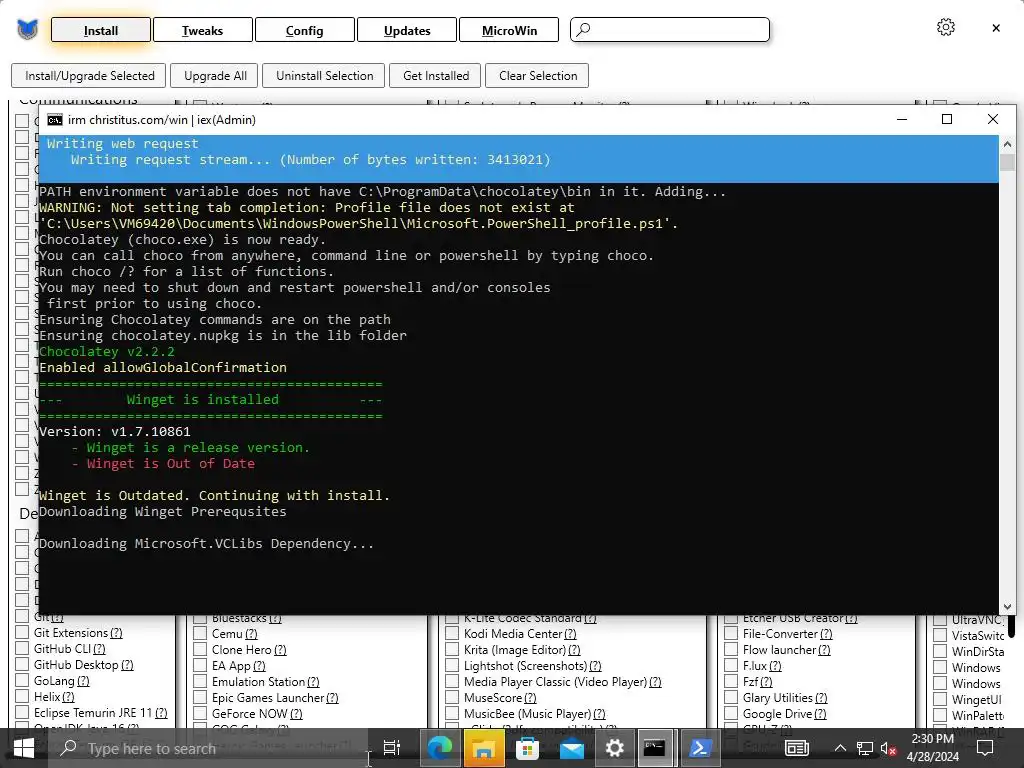
Task: Open the (?) link beside F.lux
Action: coord(775,665)
